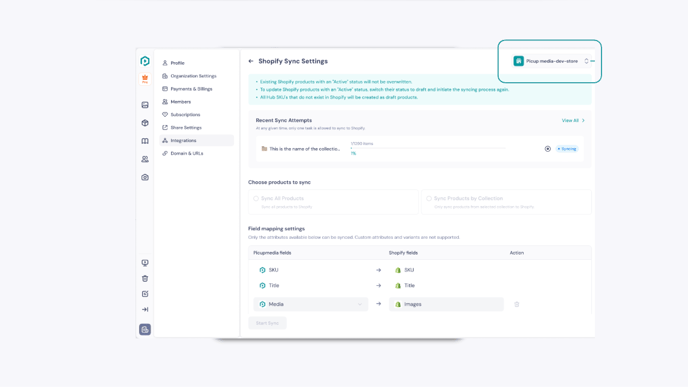The height and width of the screenshot is (388, 688).
Task: Click the 'Recent Sync Attempts' heading
Action: (284, 120)
